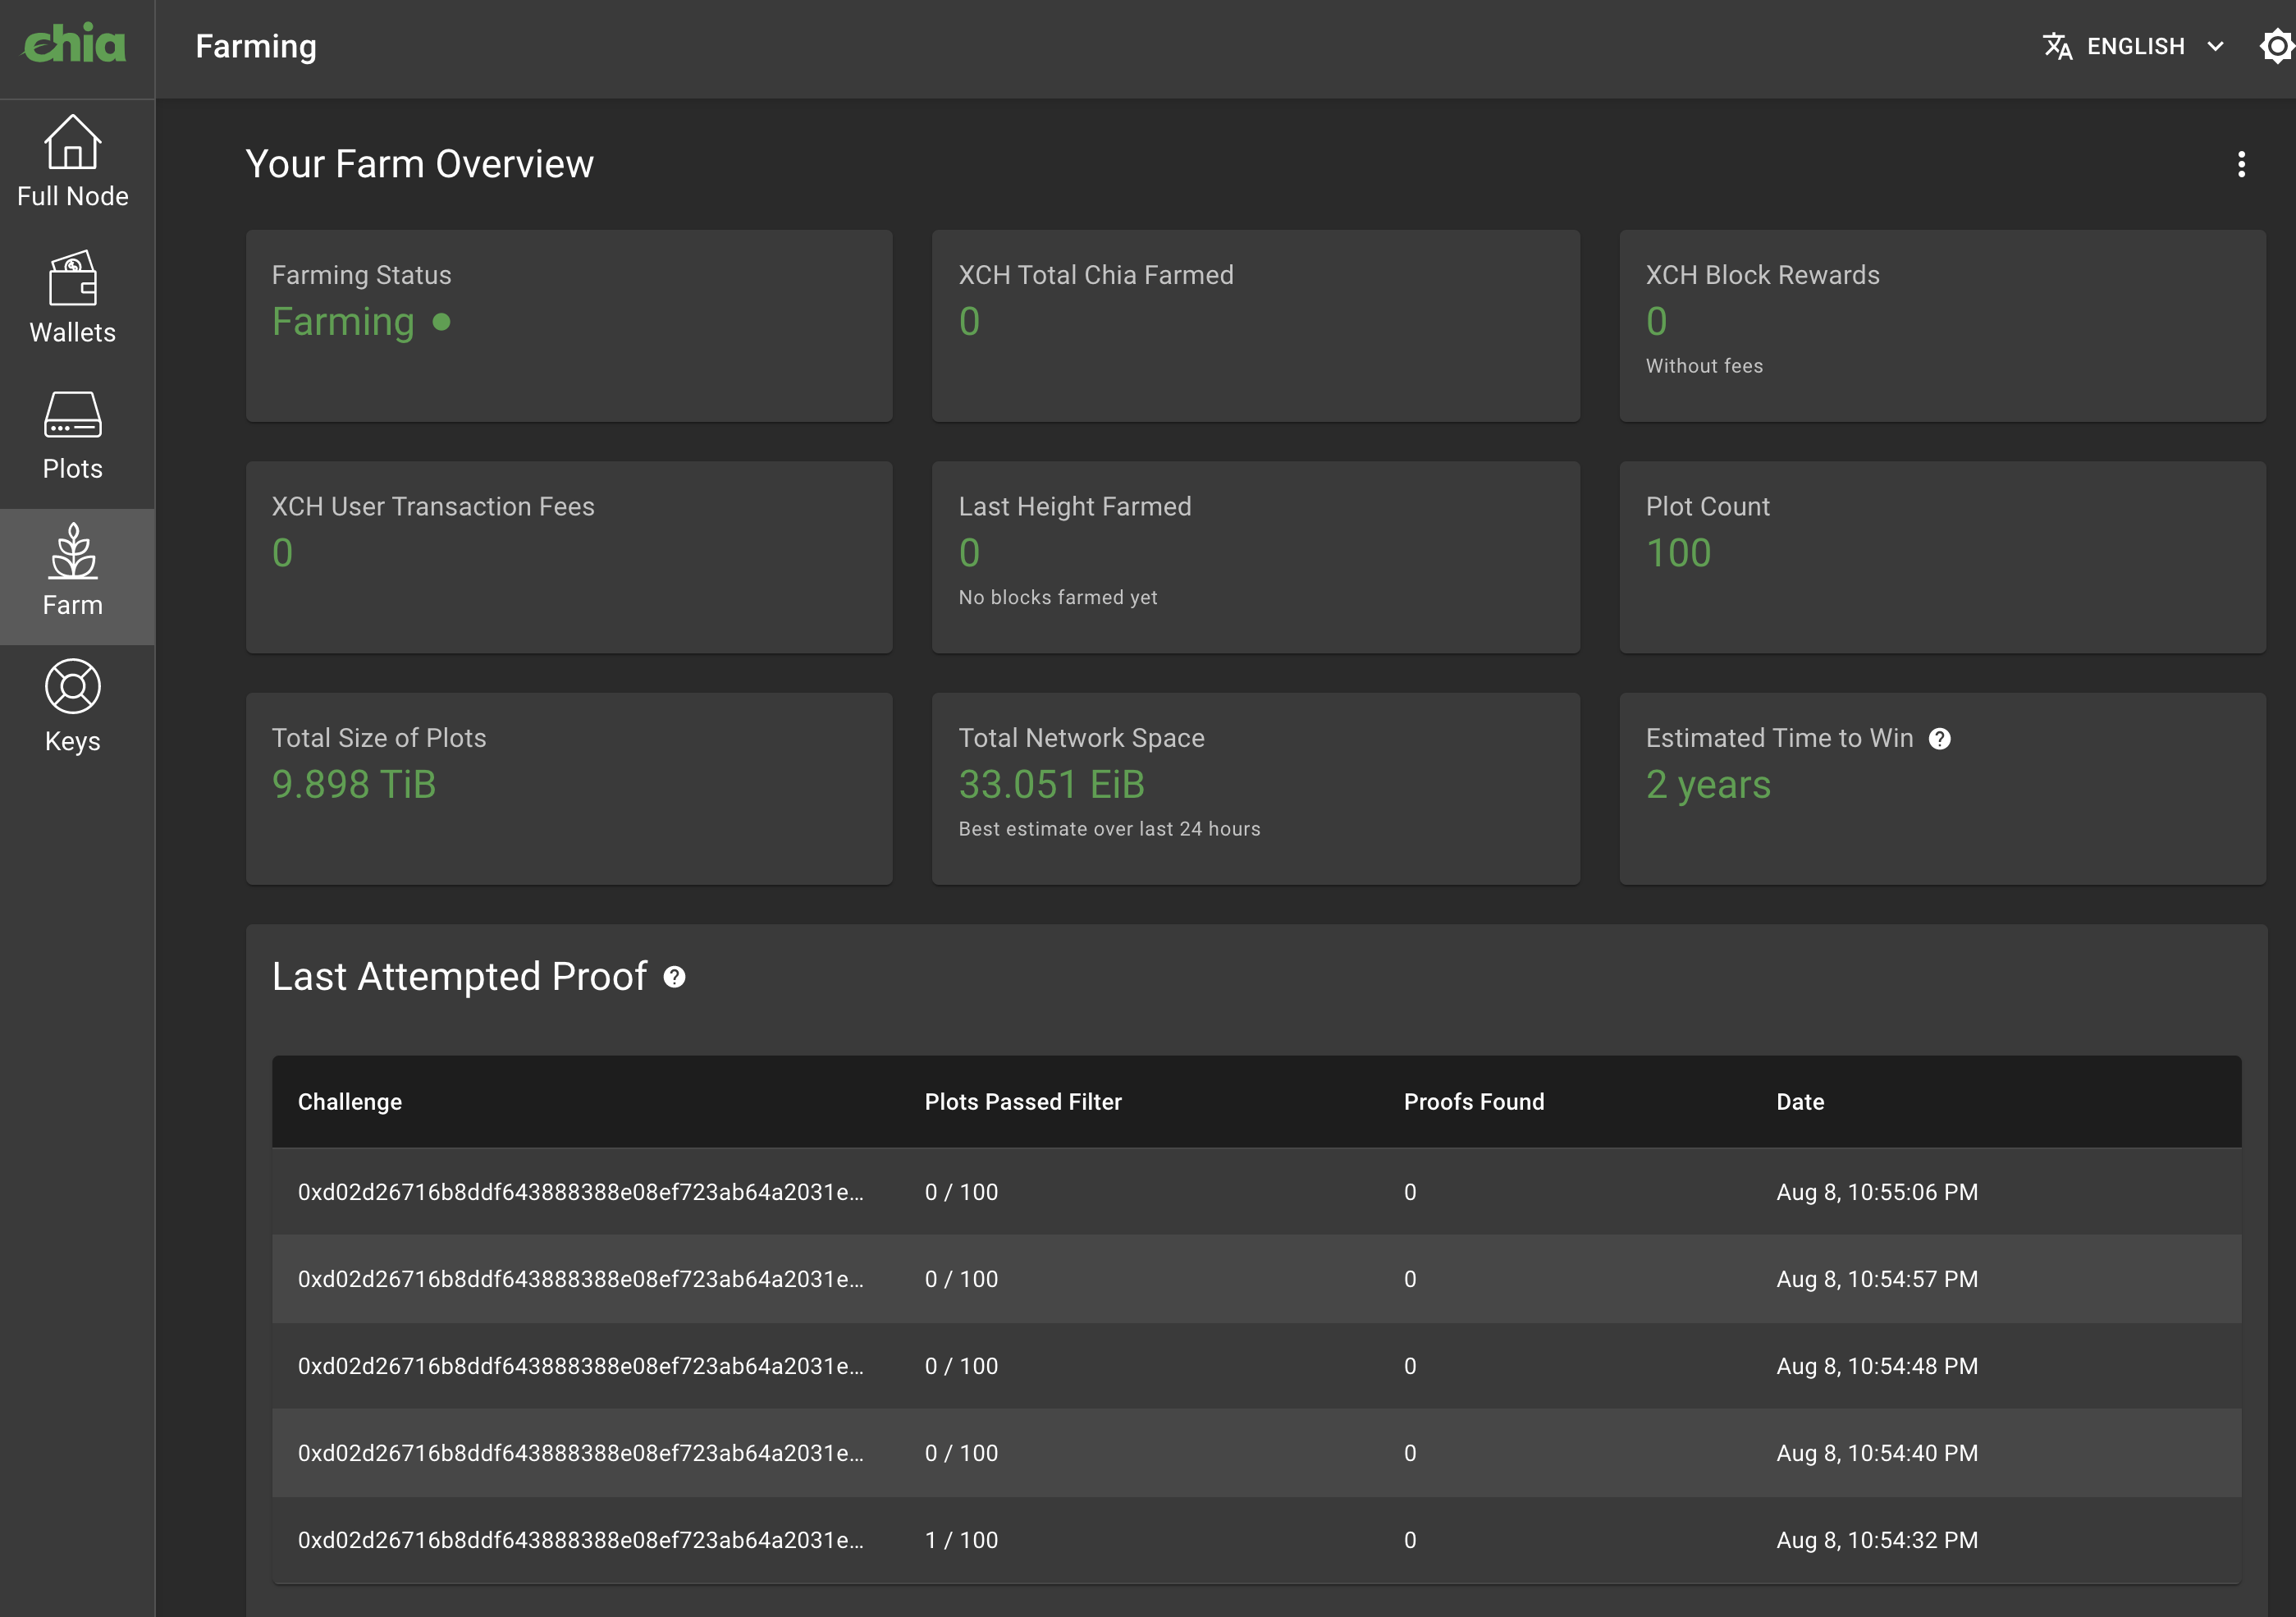
Task: Click the date Aug 8, 10:54:40 PM
Action: tap(1877, 1453)
